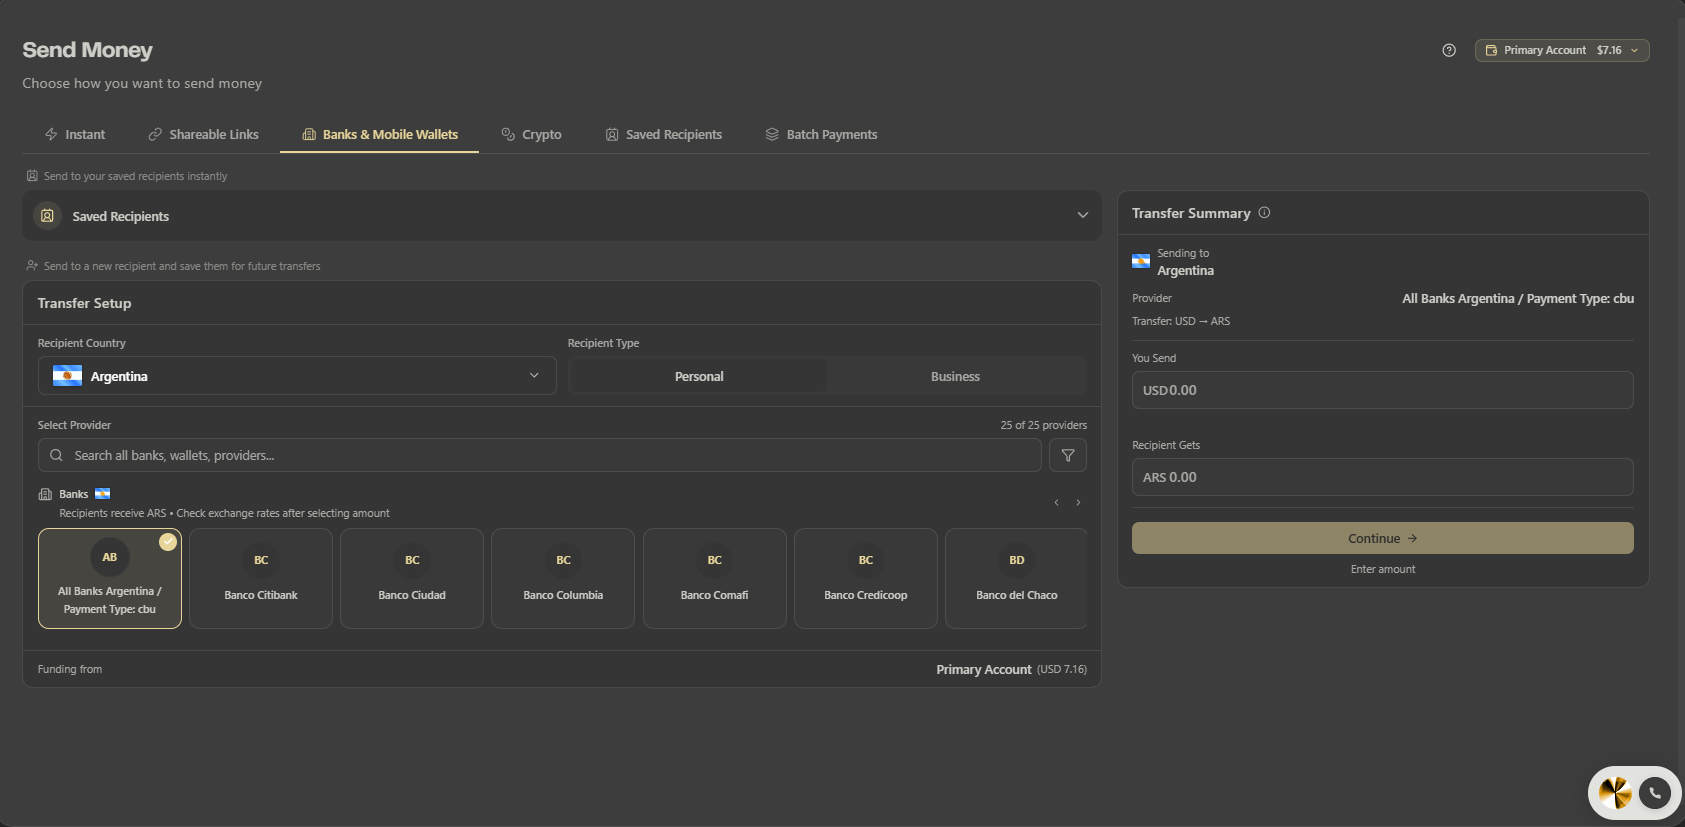Click the help question mark icon
This screenshot has height=827, width=1685.
(x=1449, y=50)
